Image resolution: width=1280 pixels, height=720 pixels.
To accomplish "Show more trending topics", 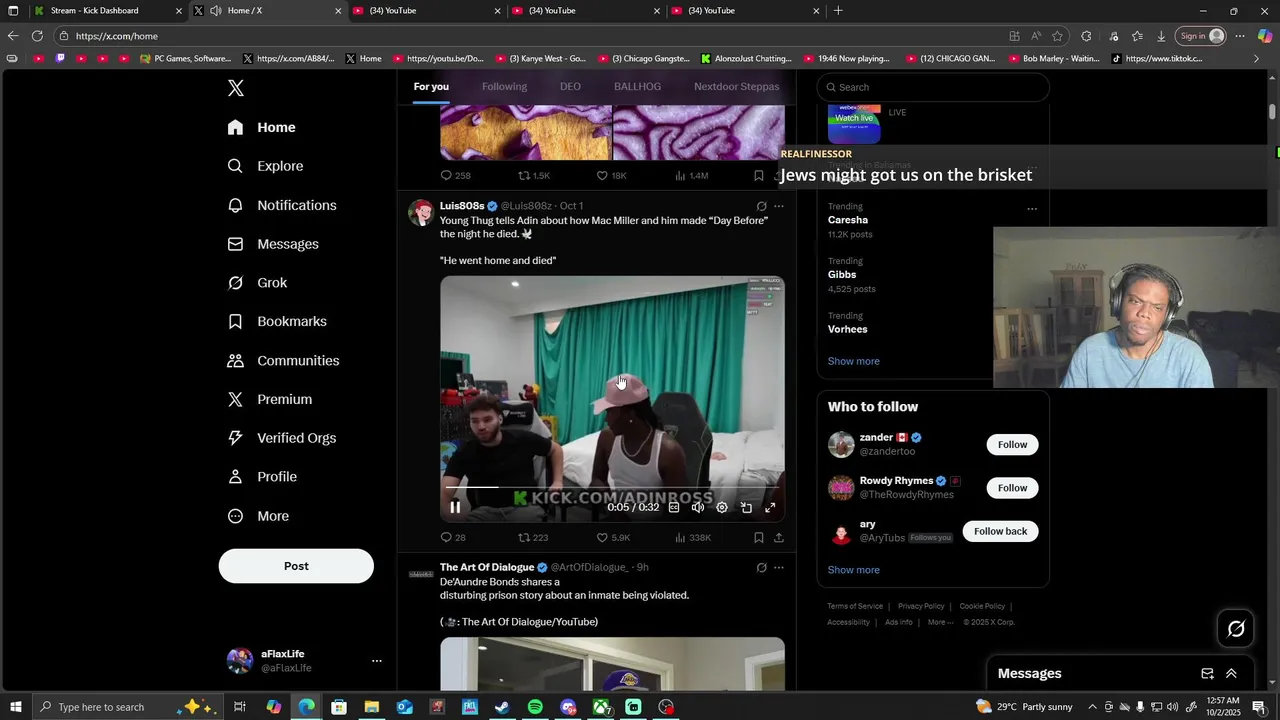I will click(853, 361).
